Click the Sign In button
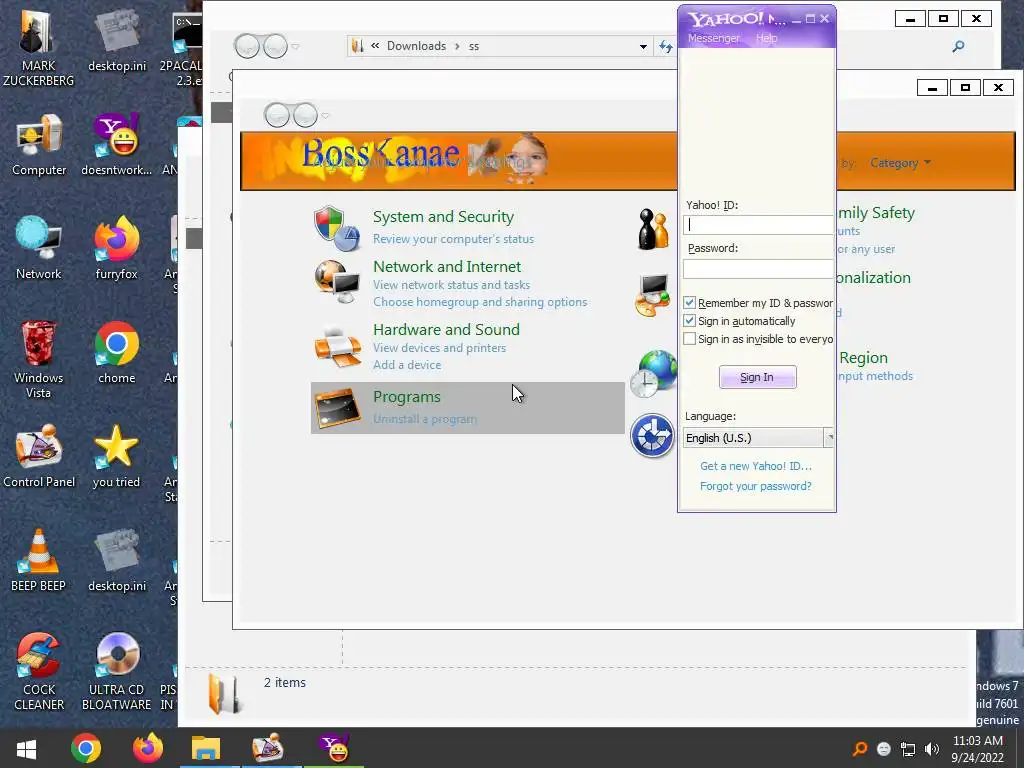The width and height of the screenshot is (1024, 768). 758,377
